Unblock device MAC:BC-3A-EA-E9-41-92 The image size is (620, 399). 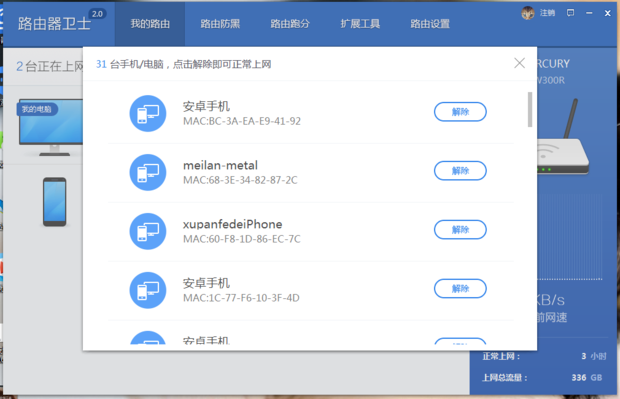[460, 112]
